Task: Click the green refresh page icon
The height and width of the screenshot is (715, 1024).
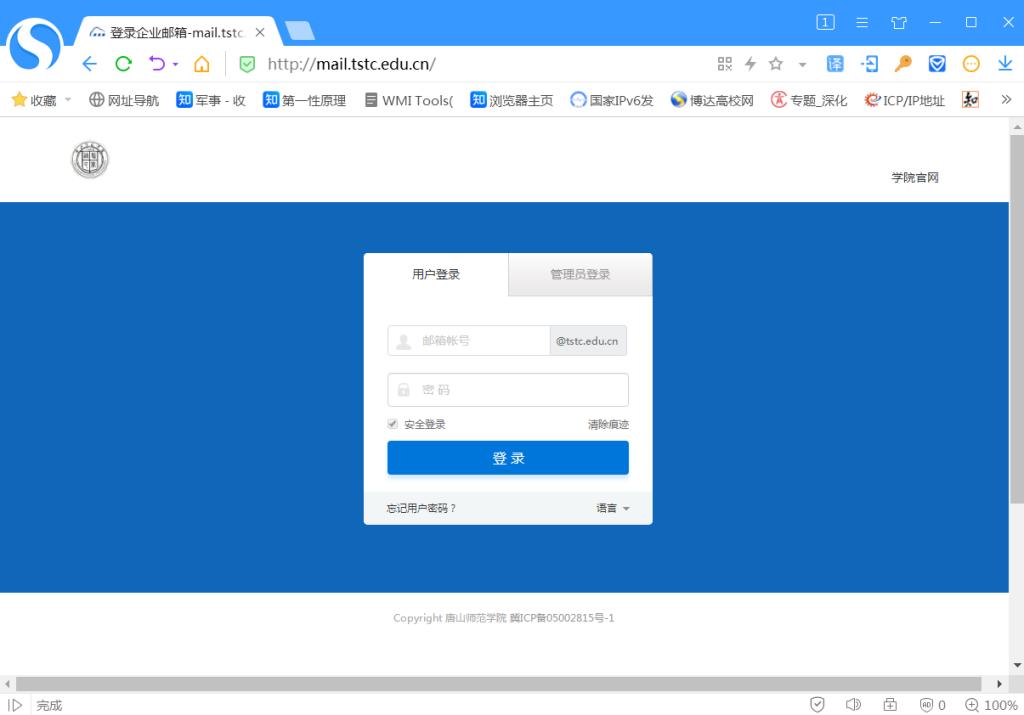Action: (123, 64)
